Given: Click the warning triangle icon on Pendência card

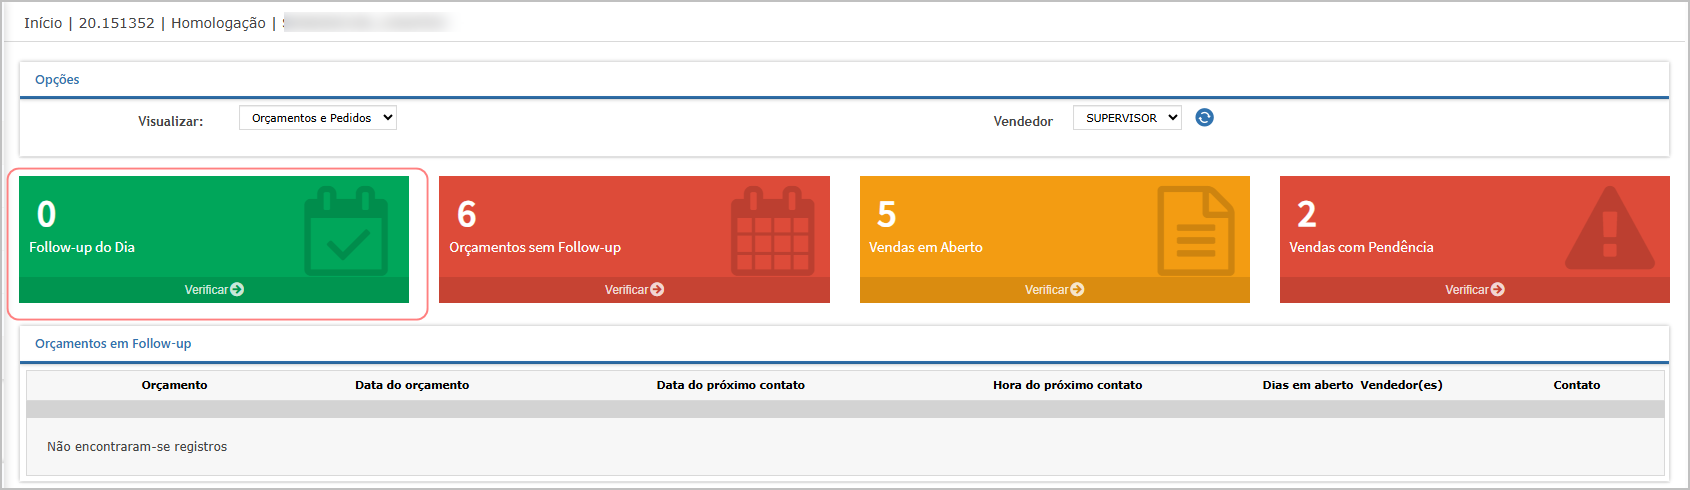Looking at the screenshot, I should click(1609, 228).
